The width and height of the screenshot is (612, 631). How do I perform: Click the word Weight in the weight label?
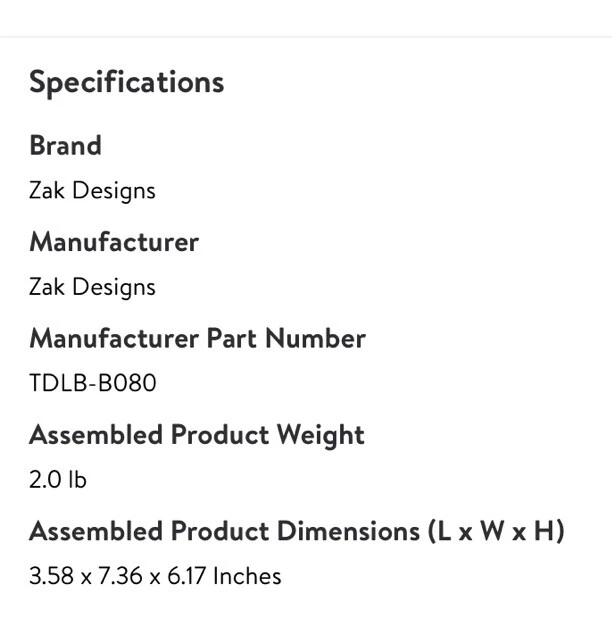321,436
